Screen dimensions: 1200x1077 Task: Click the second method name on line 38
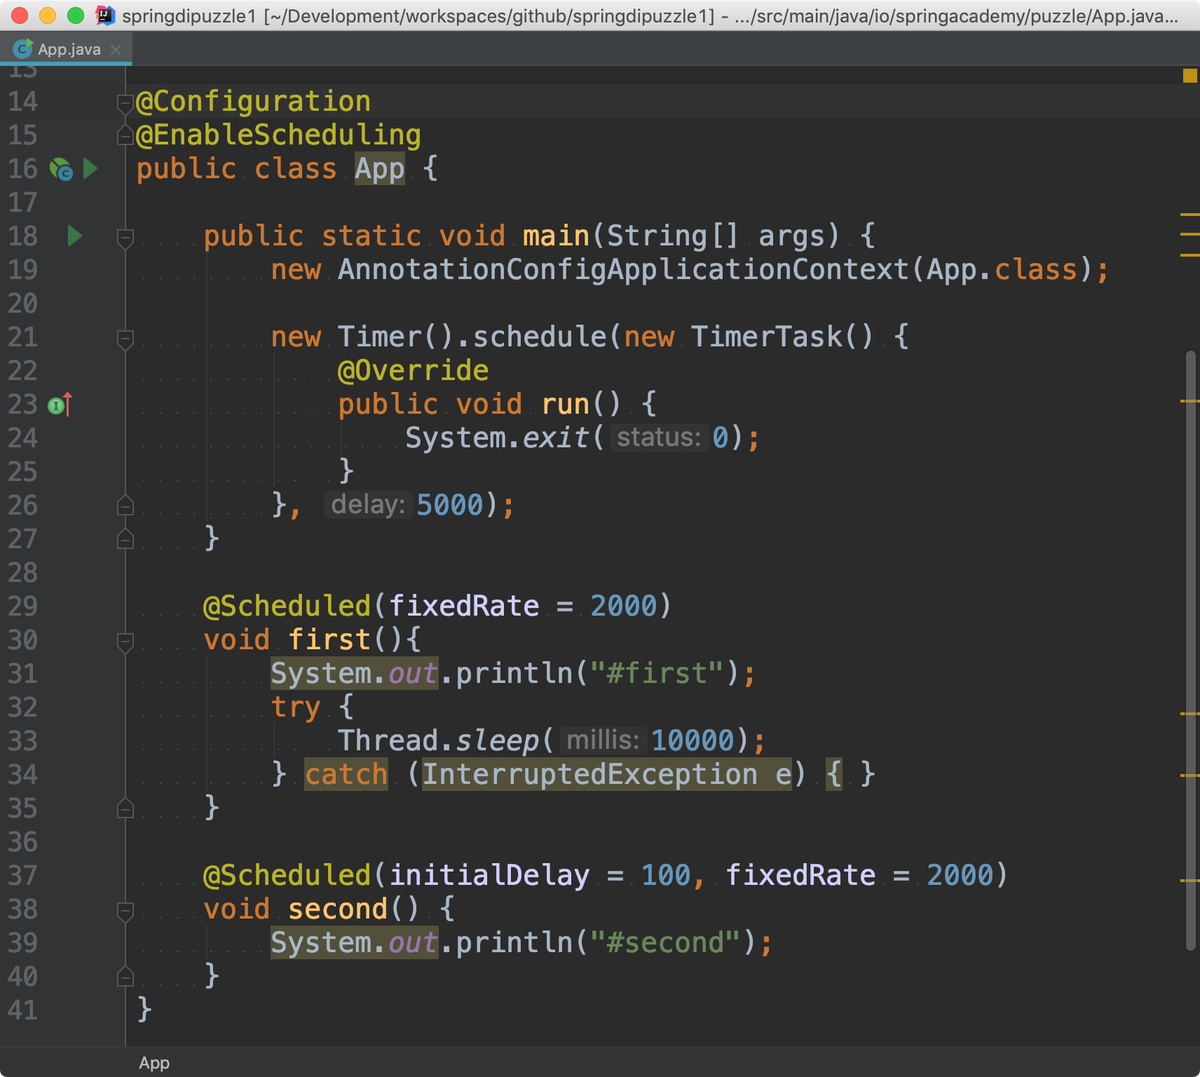point(338,908)
